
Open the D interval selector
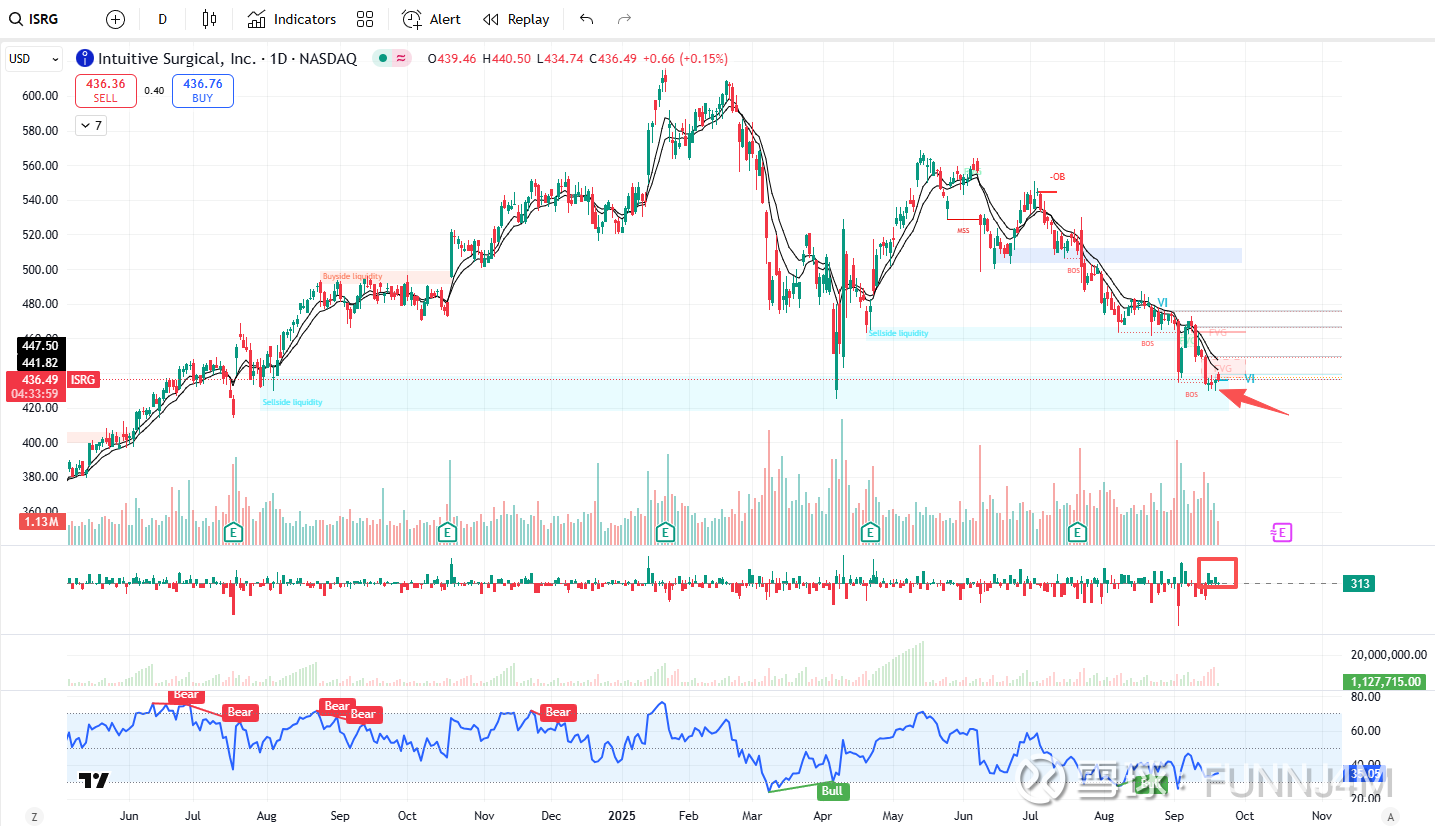[162, 19]
